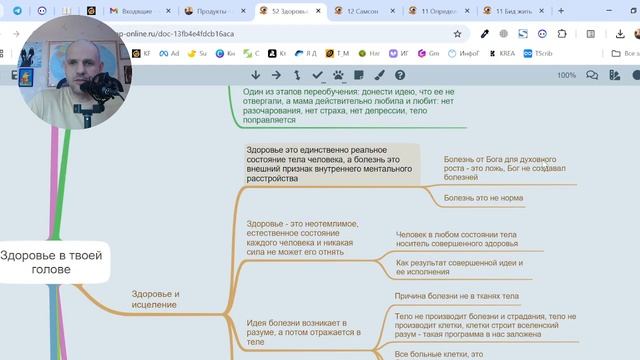Click the down arrow icon in mind map toolbar

pyautogui.click(x=256, y=75)
